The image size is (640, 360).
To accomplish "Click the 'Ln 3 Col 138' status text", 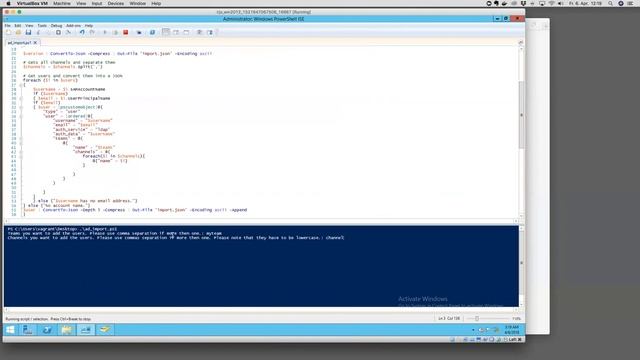I will [449, 318].
